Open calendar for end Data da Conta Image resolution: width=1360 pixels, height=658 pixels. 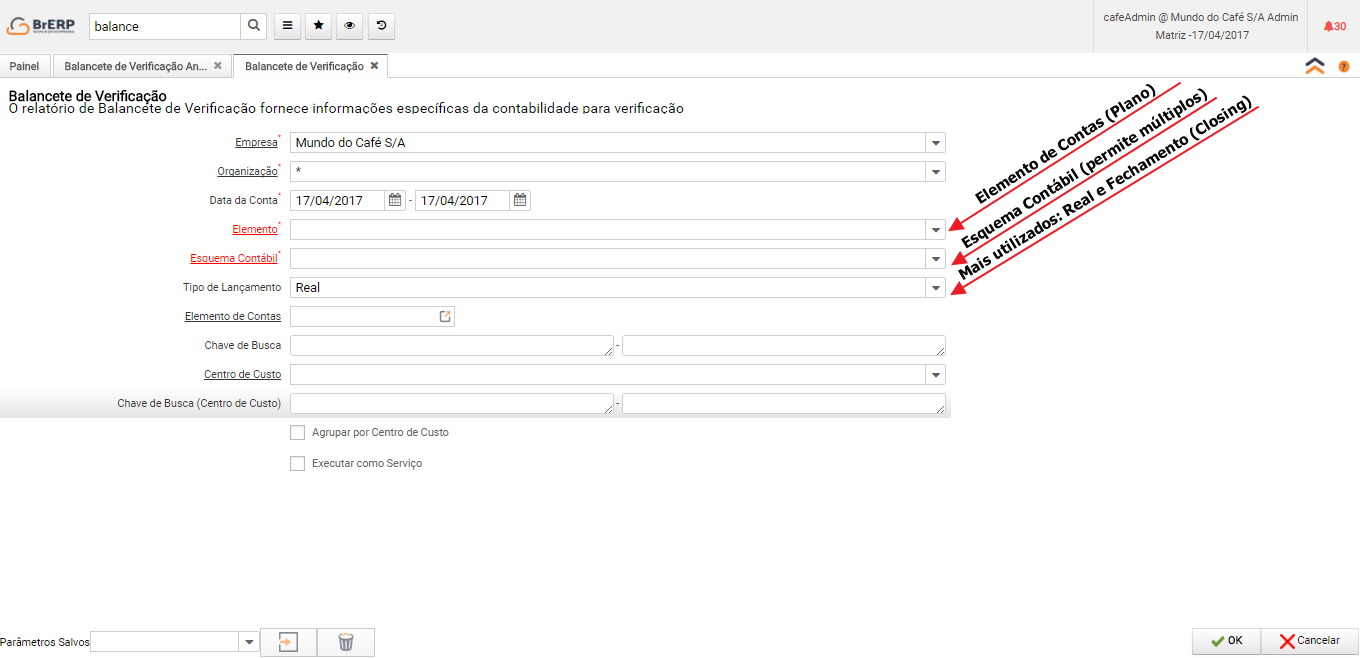click(520, 200)
